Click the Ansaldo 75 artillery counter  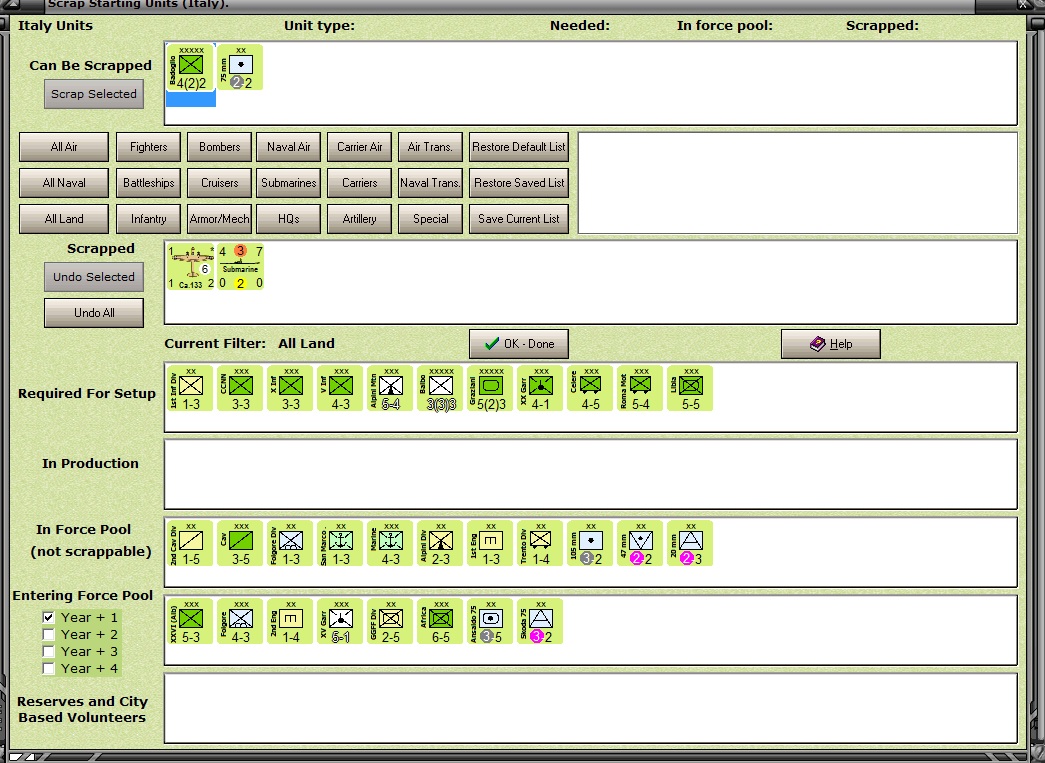[491, 622]
